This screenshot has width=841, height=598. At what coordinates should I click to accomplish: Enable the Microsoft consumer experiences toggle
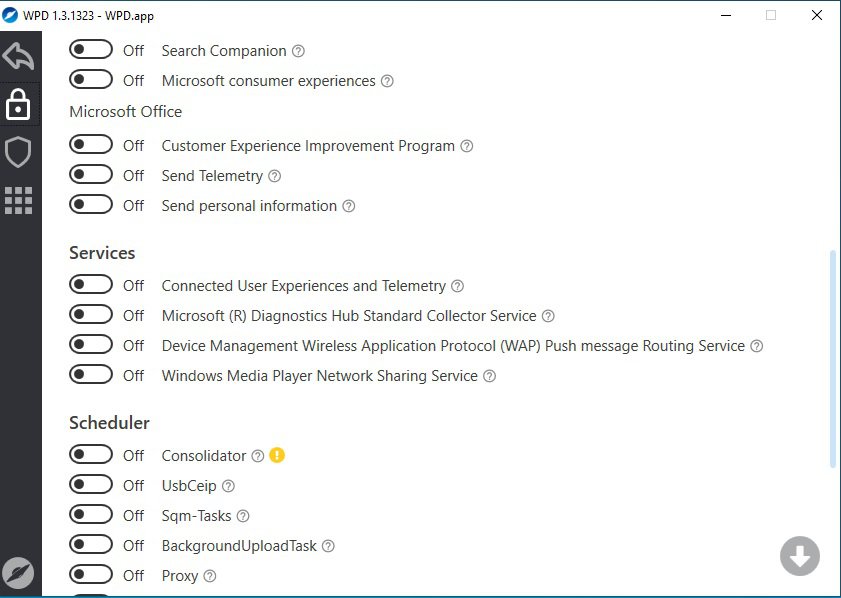91,80
